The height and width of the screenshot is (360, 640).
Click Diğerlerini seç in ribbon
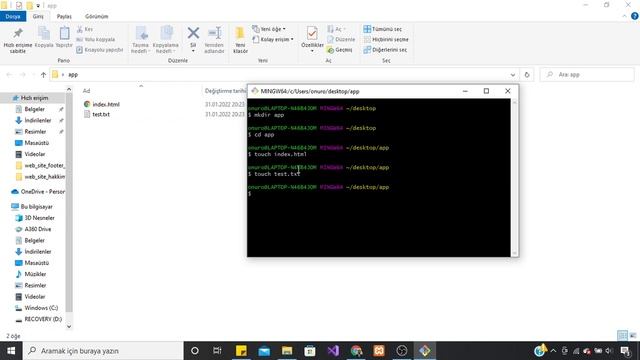(x=385, y=50)
